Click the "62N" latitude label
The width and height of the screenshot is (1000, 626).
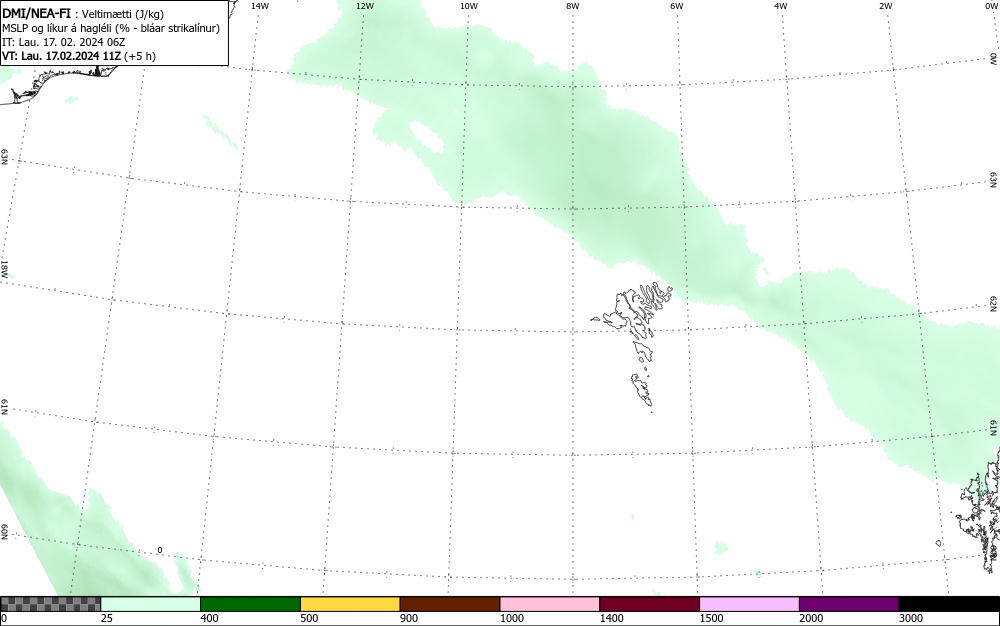pos(994,303)
